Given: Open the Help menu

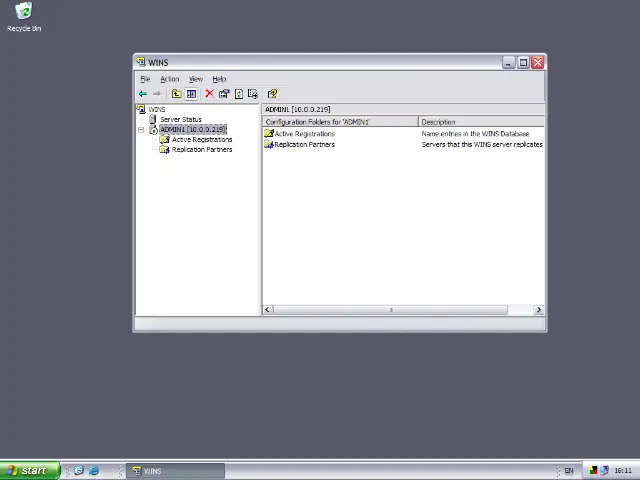Looking at the screenshot, I should [219, 79].
